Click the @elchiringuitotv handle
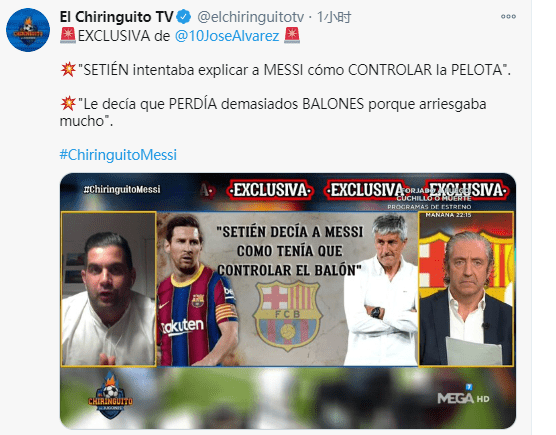 pyautogui.click(x=250, y=17)
